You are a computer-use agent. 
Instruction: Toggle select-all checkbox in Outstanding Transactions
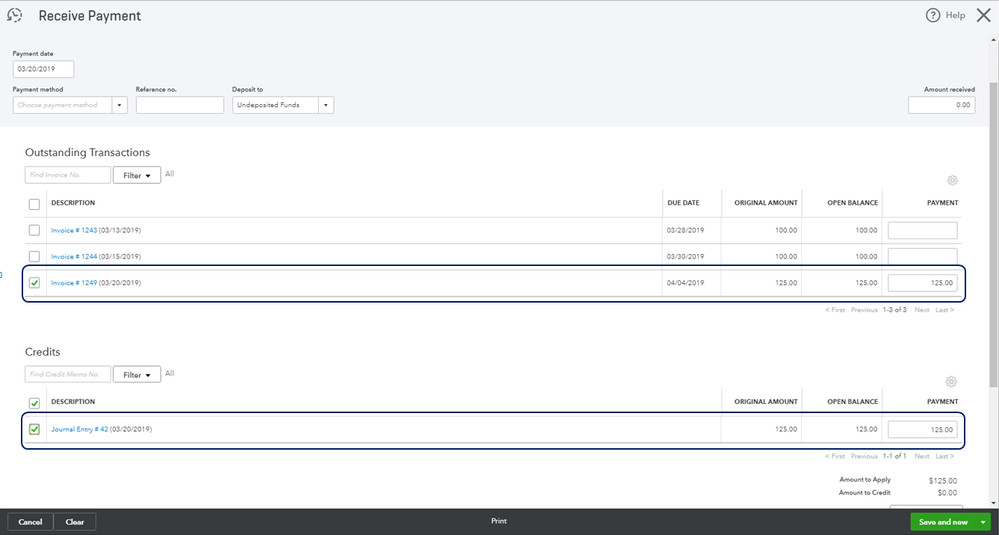click(34, 204)
